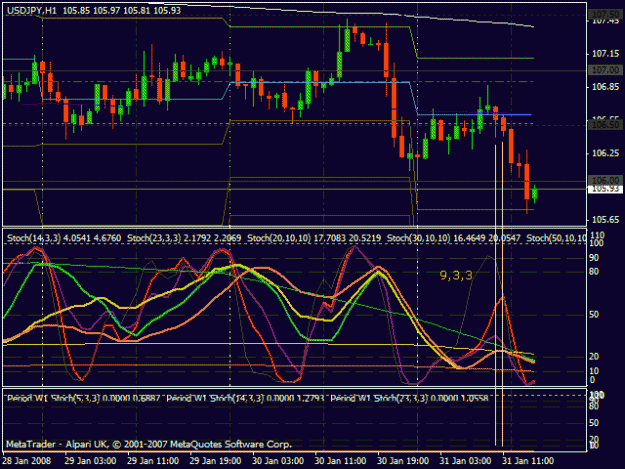Click the Period W1 Stoch(14,3,3) 0.0000 1.2793 label
625x469 pixels.
click(245, 398)
